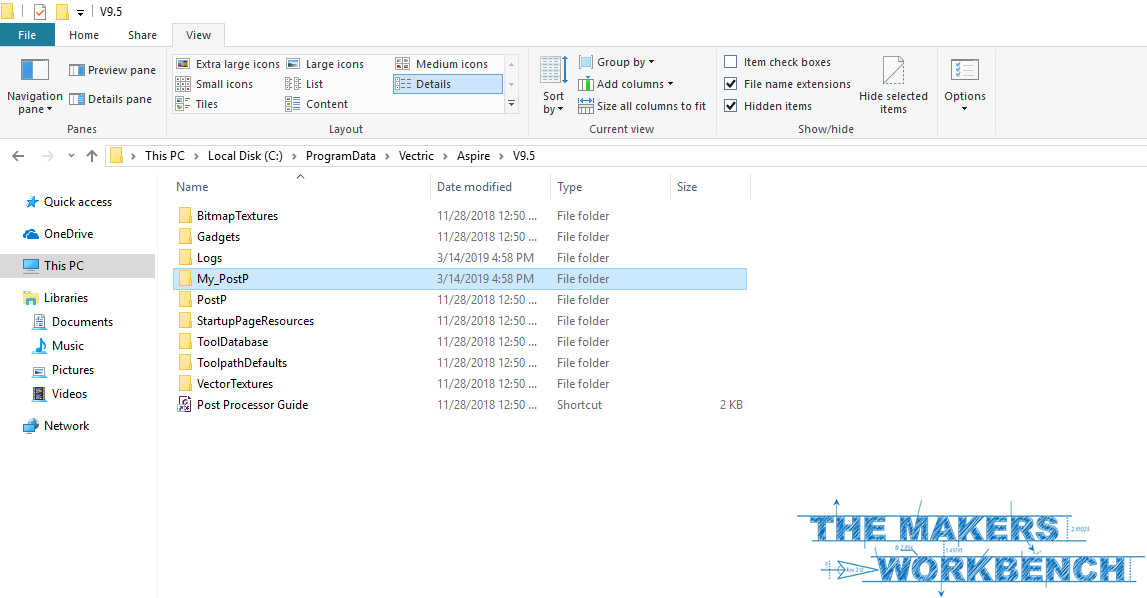
Task: Select the View ribbon tab
Action: [x=198, y=35]
